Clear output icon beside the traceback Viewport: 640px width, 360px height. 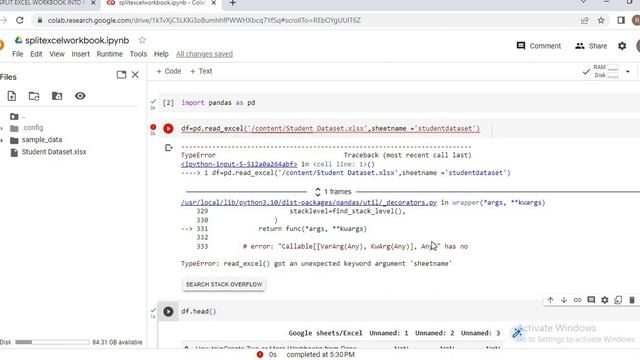coord(169,147)
